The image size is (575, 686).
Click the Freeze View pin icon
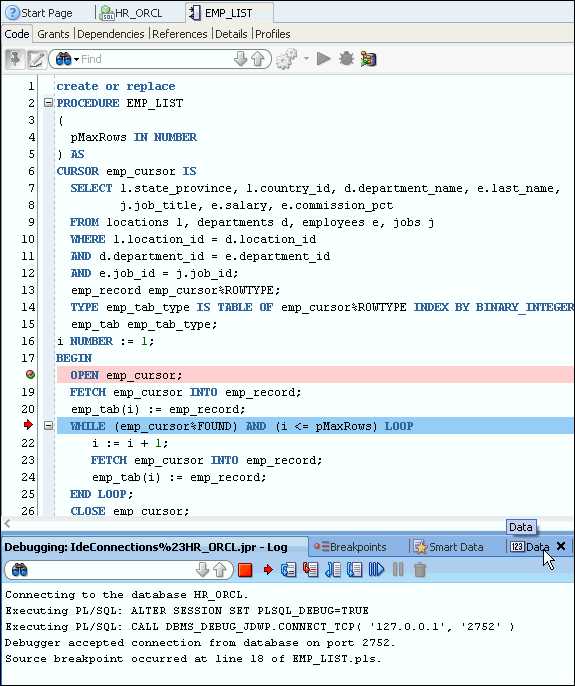pyautogui.click(x=15, y=59)
